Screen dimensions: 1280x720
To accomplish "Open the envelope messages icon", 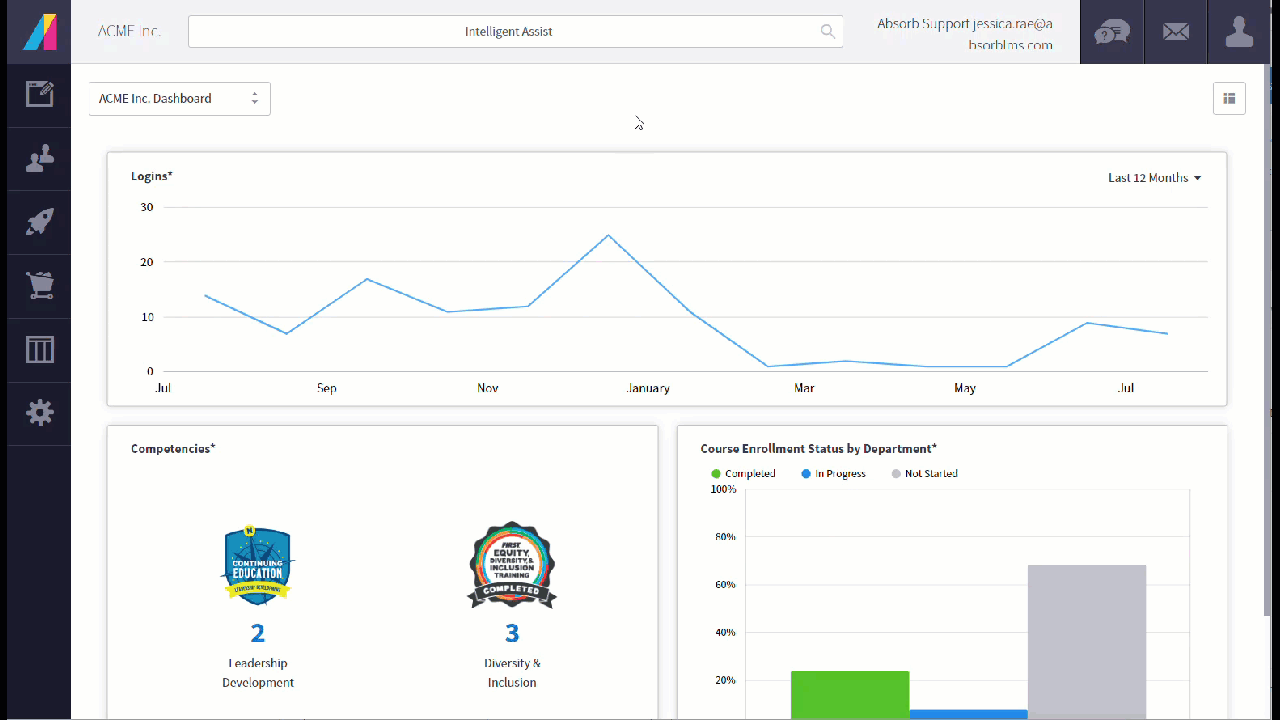I will tap(1175, 32).
